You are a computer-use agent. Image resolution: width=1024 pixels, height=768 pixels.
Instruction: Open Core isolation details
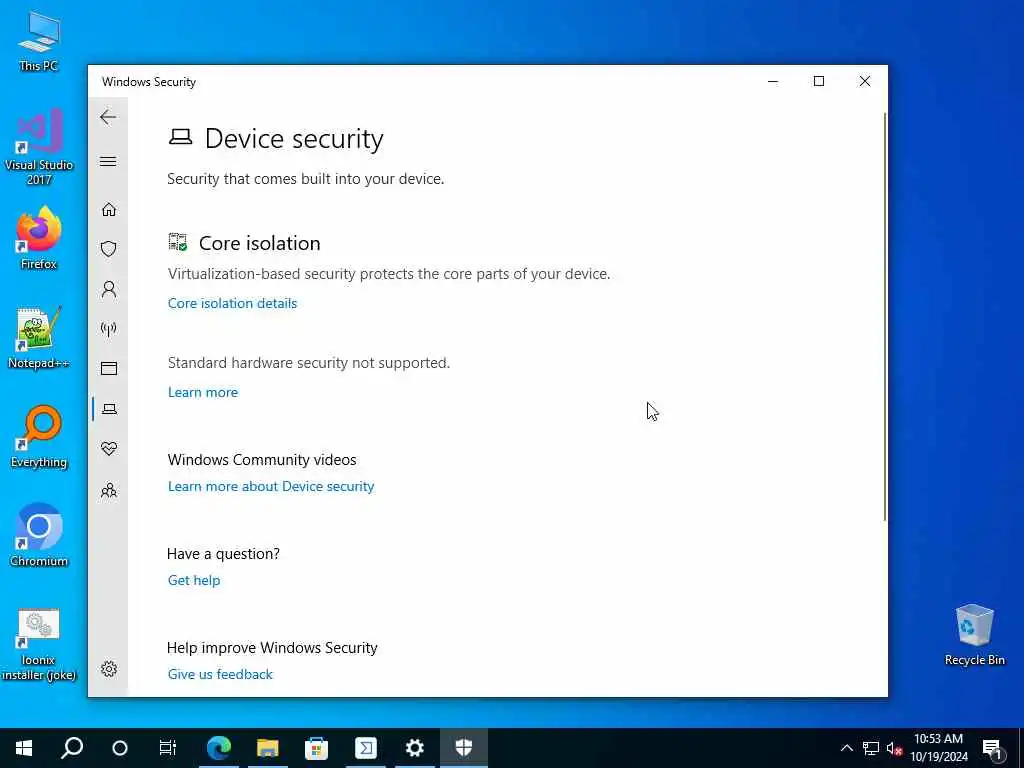232,303
